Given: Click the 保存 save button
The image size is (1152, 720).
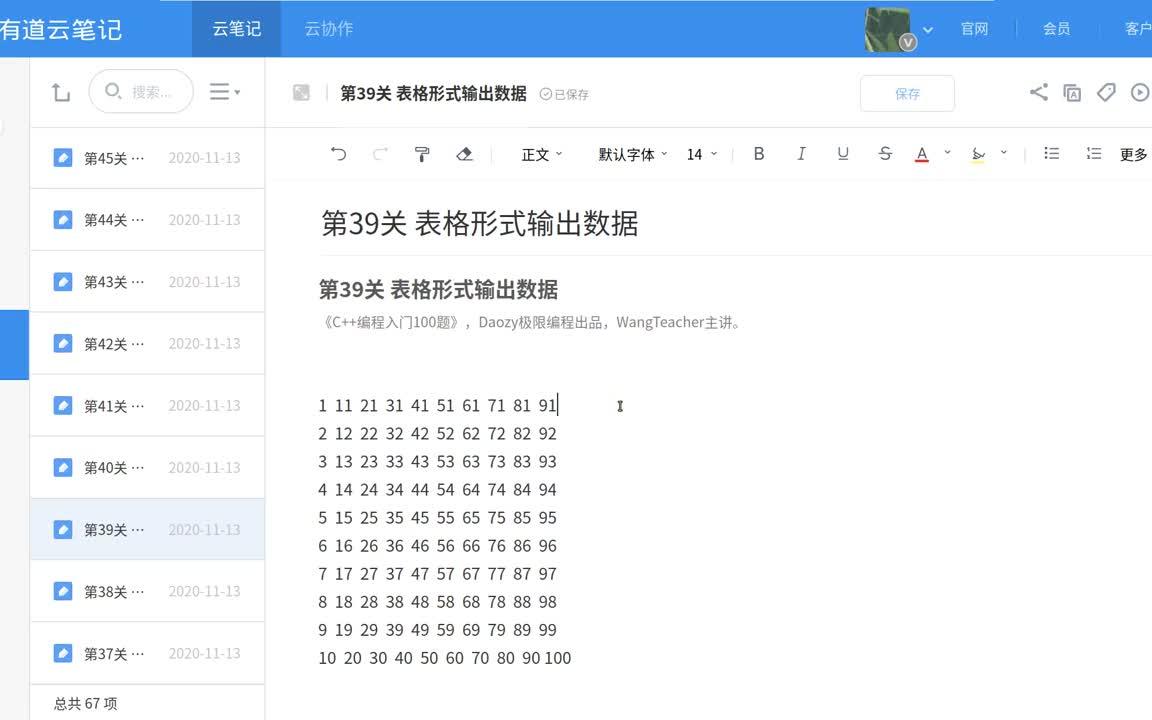Looking at the screenshot, I should tap(907, 92).
